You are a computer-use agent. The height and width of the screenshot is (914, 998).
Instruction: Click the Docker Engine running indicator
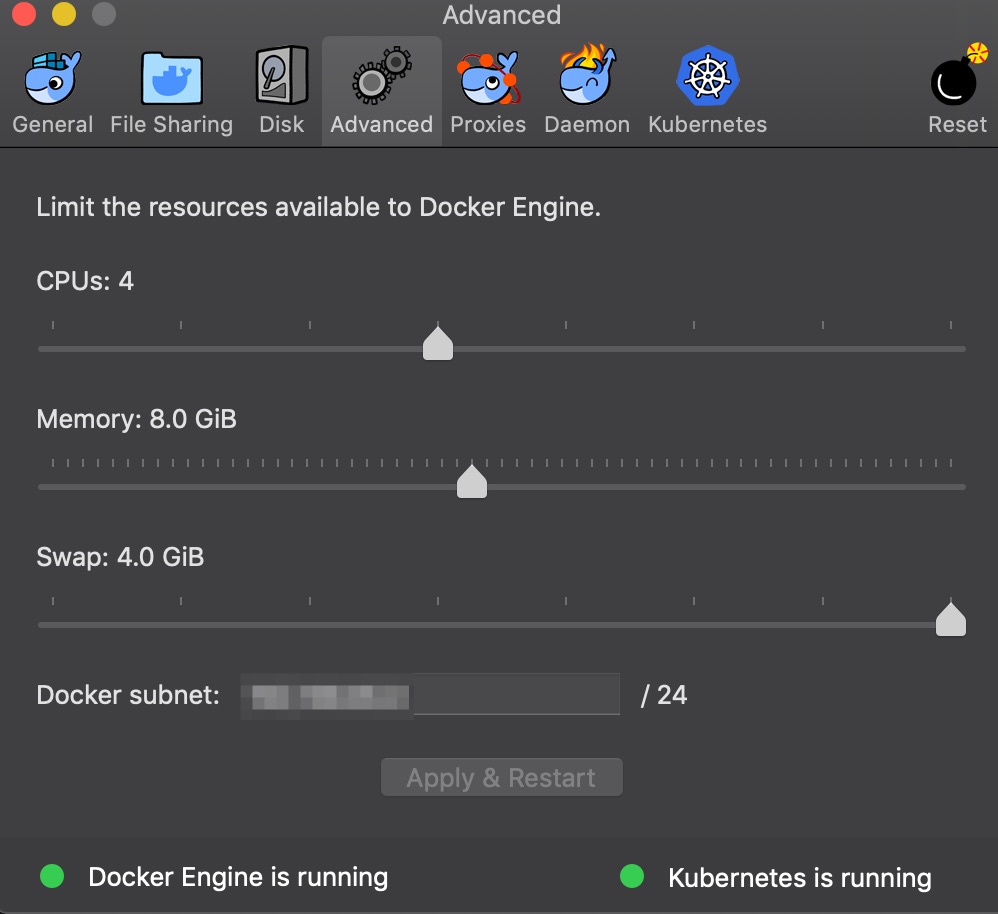52,877
